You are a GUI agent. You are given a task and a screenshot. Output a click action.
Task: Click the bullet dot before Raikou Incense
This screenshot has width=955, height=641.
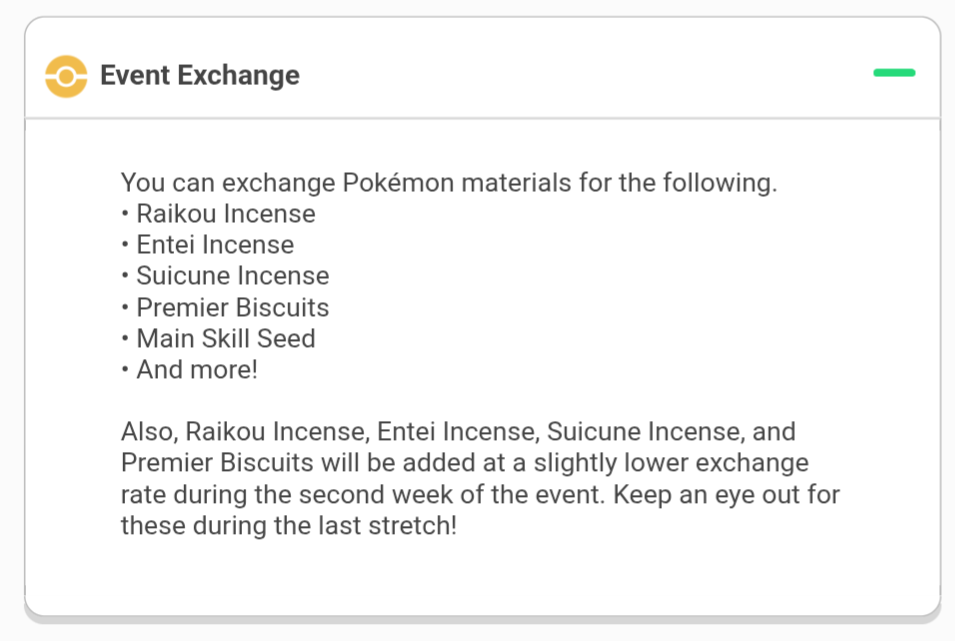pos(125,214)
